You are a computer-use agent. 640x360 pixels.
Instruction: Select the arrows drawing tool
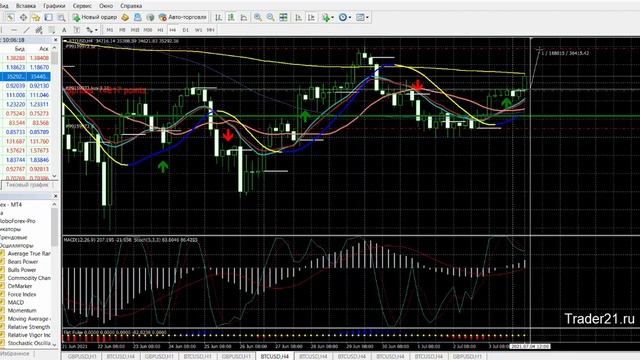[89, 30]
